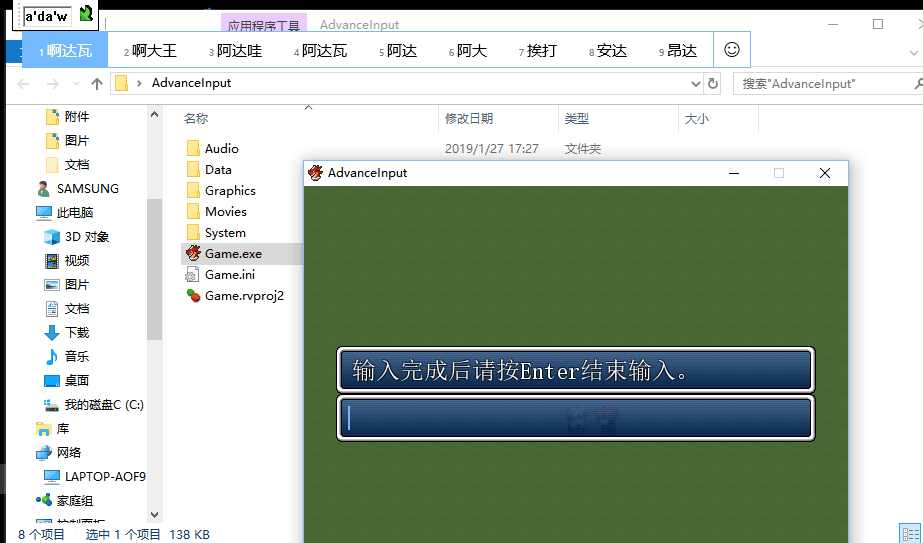
Task: Select the Game.ini file
Action: click(x=230, y=274)
